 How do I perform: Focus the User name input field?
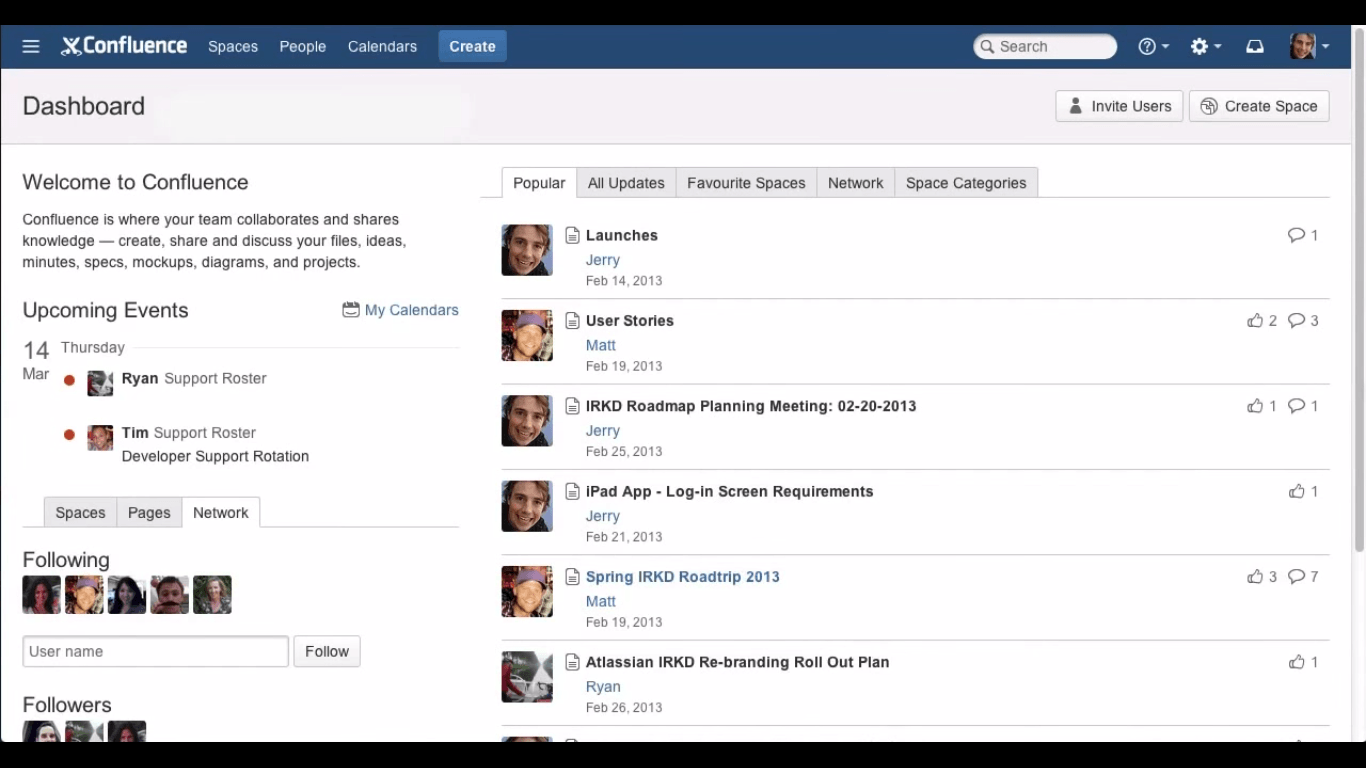click(156, 651)
